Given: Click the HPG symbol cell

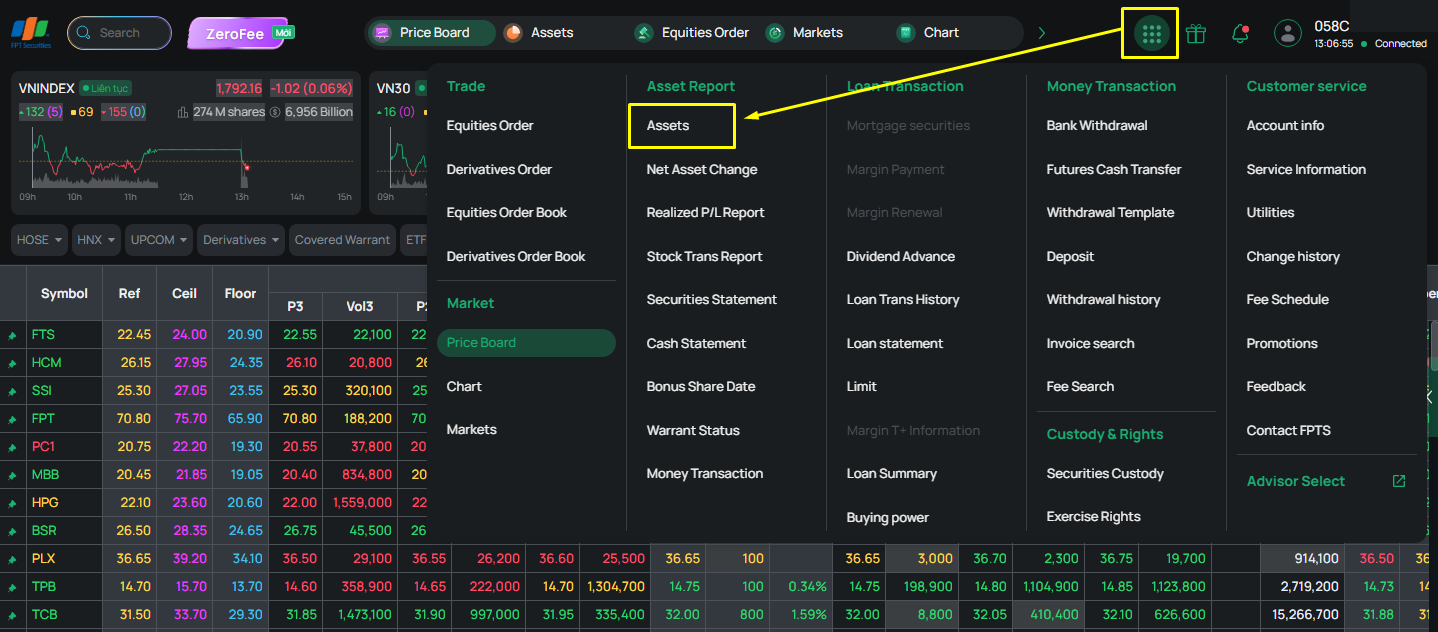Looking at the screenshot, I should tap(64, 503).
